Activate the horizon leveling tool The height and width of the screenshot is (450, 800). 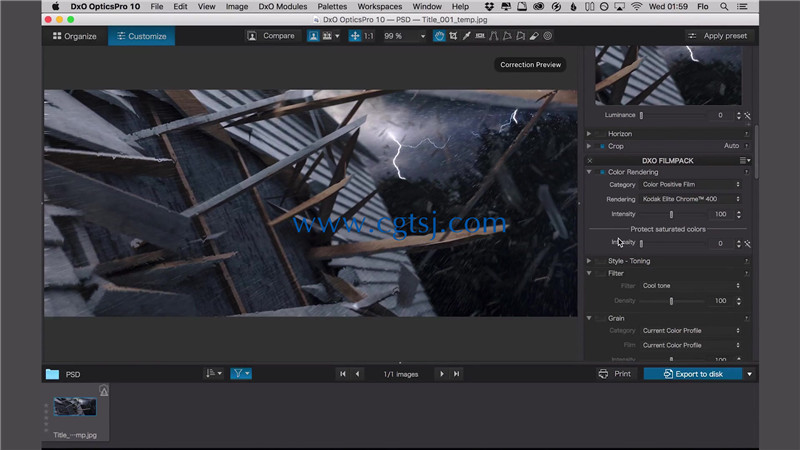(x=480, y=36)
